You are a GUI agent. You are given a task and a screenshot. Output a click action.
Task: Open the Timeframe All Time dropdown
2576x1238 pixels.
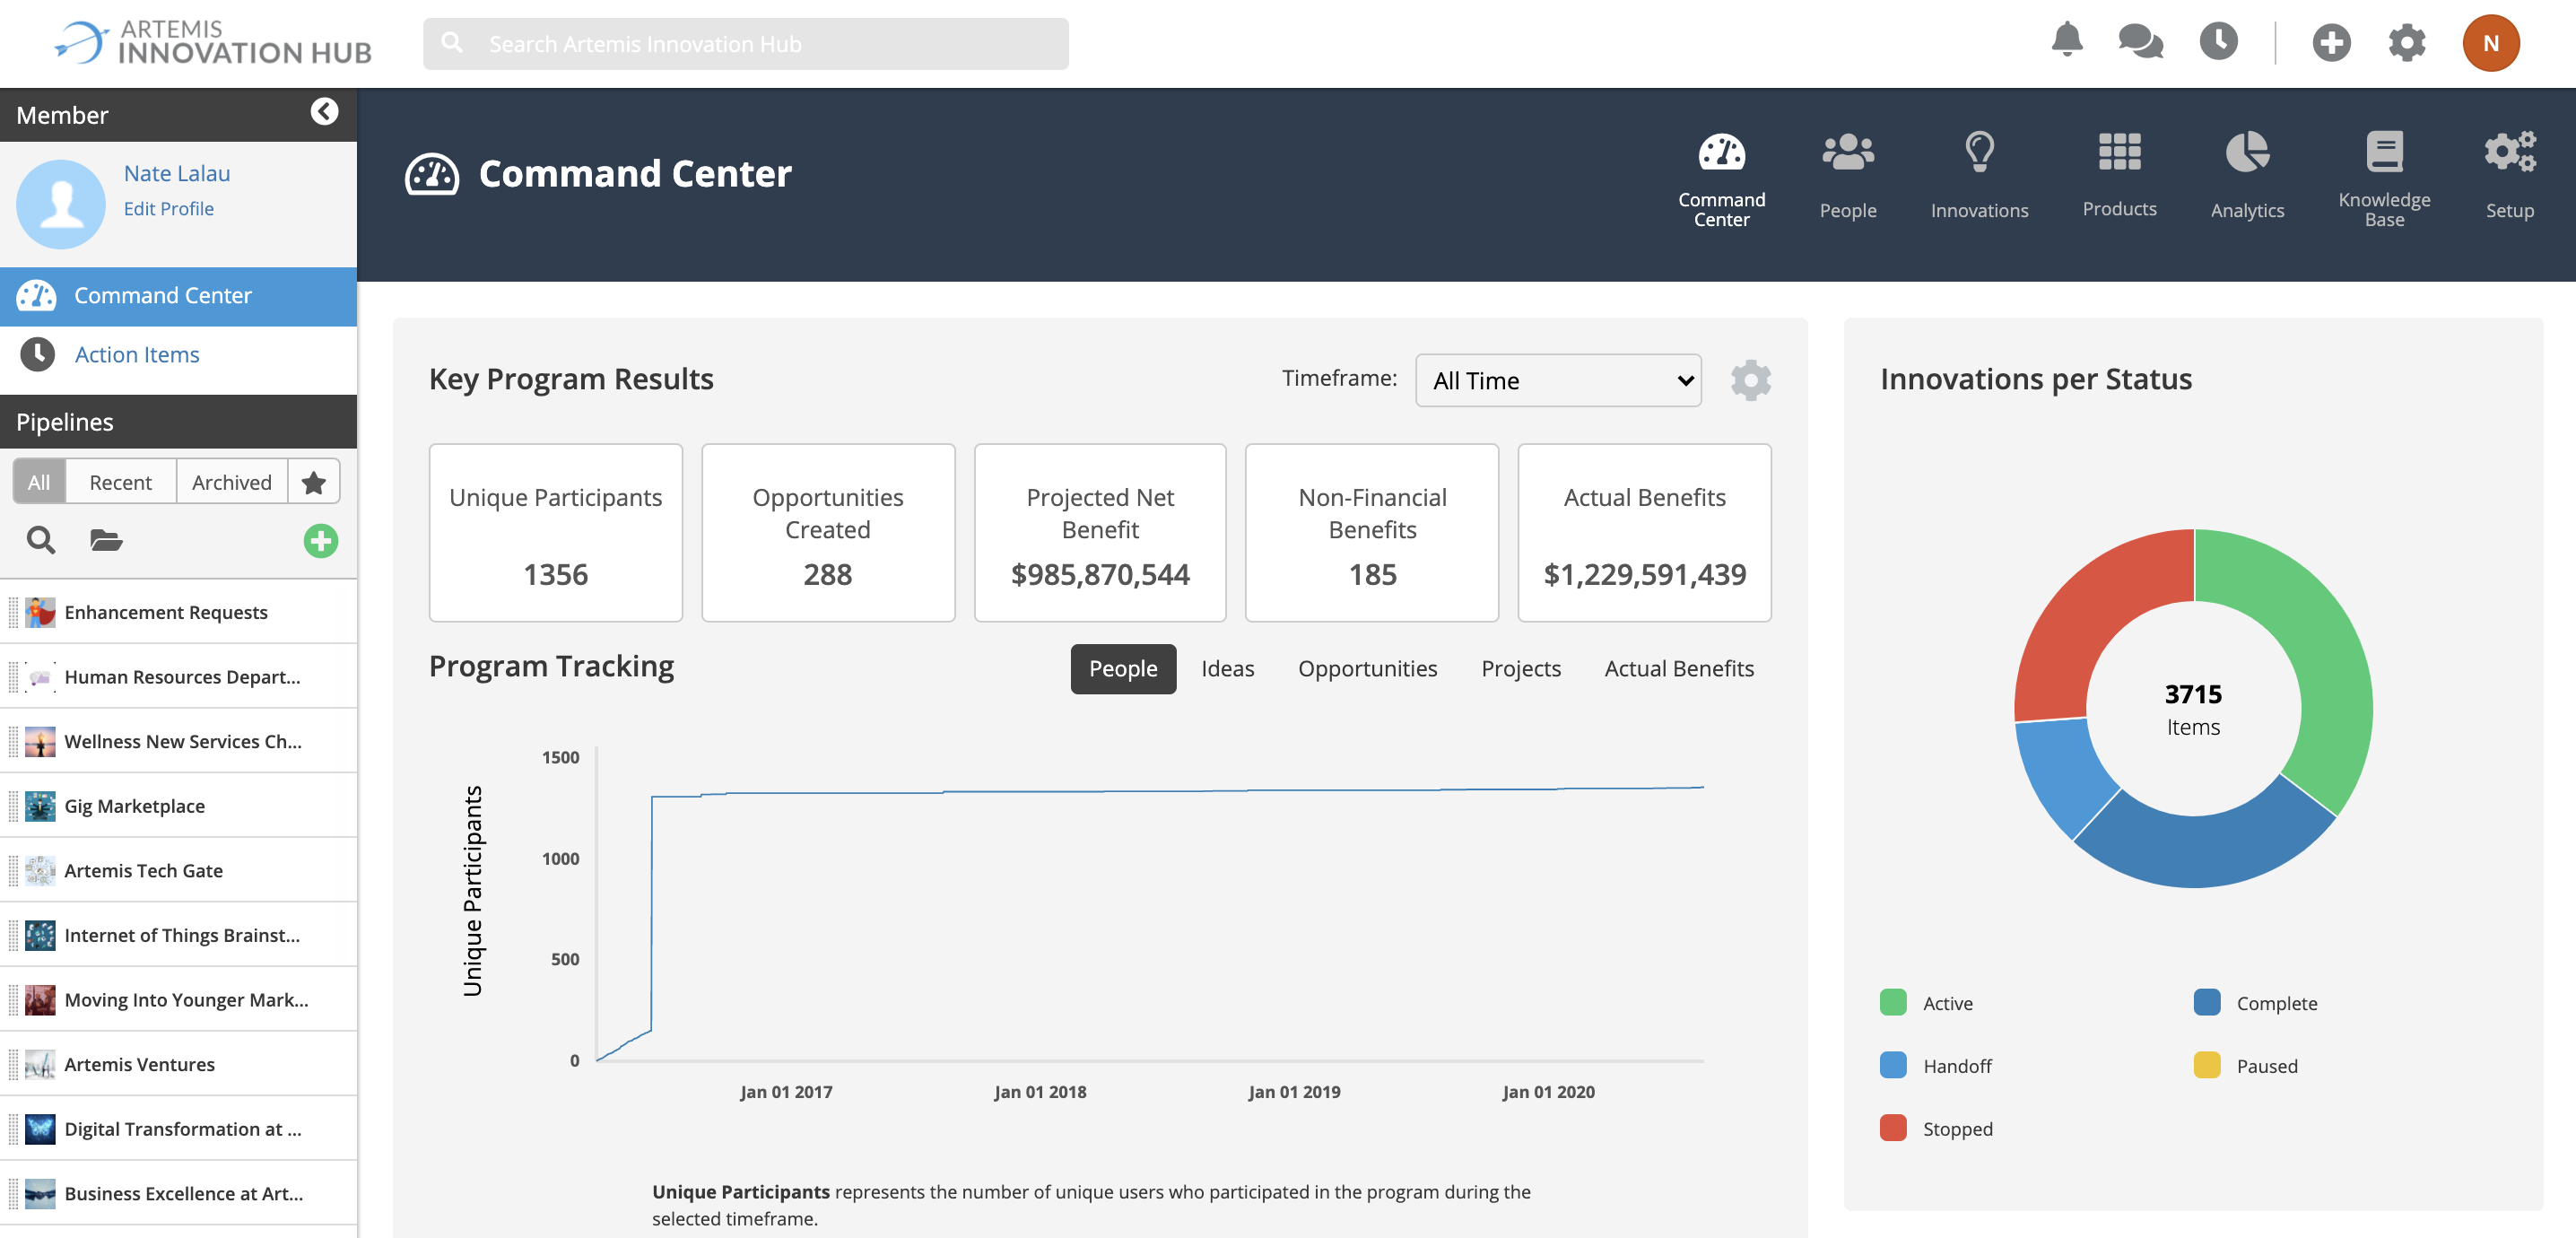coord(1558,380)
